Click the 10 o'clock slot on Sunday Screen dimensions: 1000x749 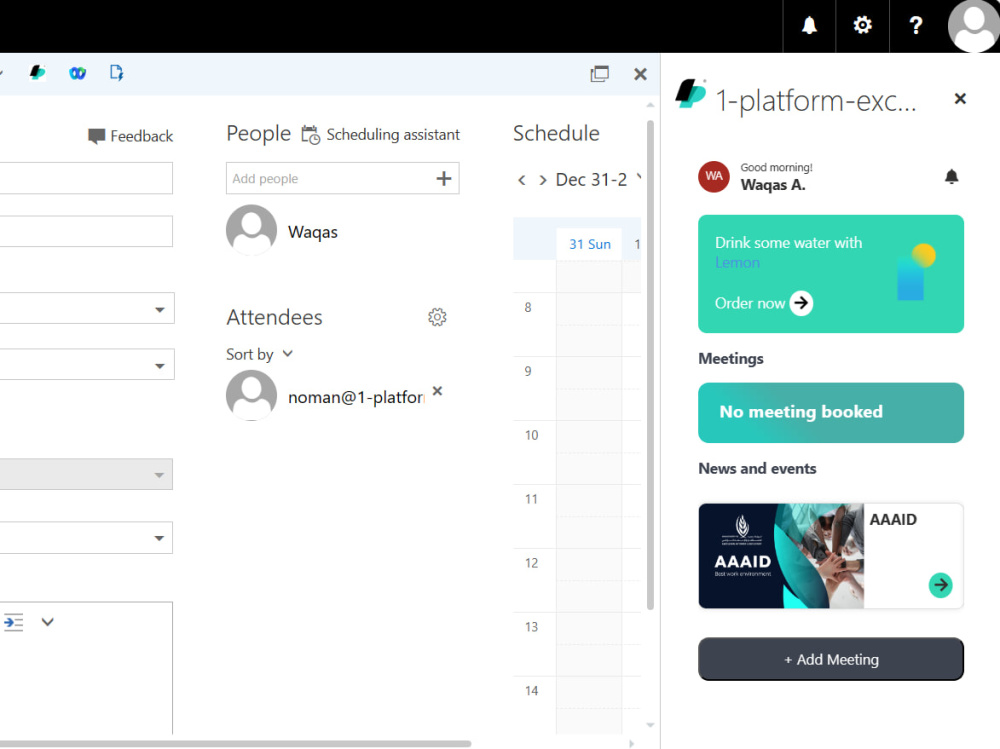(x=589, y=452)
